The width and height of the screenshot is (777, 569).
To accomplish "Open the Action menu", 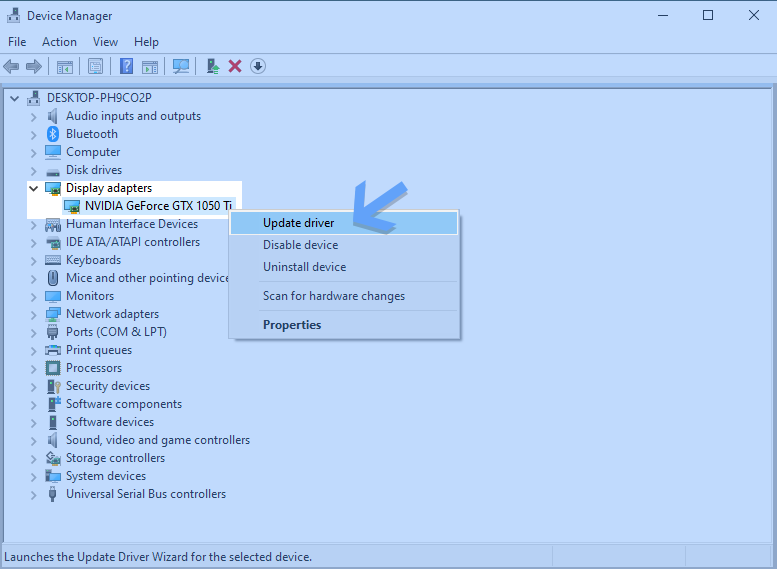I will (x=59, y=42).
